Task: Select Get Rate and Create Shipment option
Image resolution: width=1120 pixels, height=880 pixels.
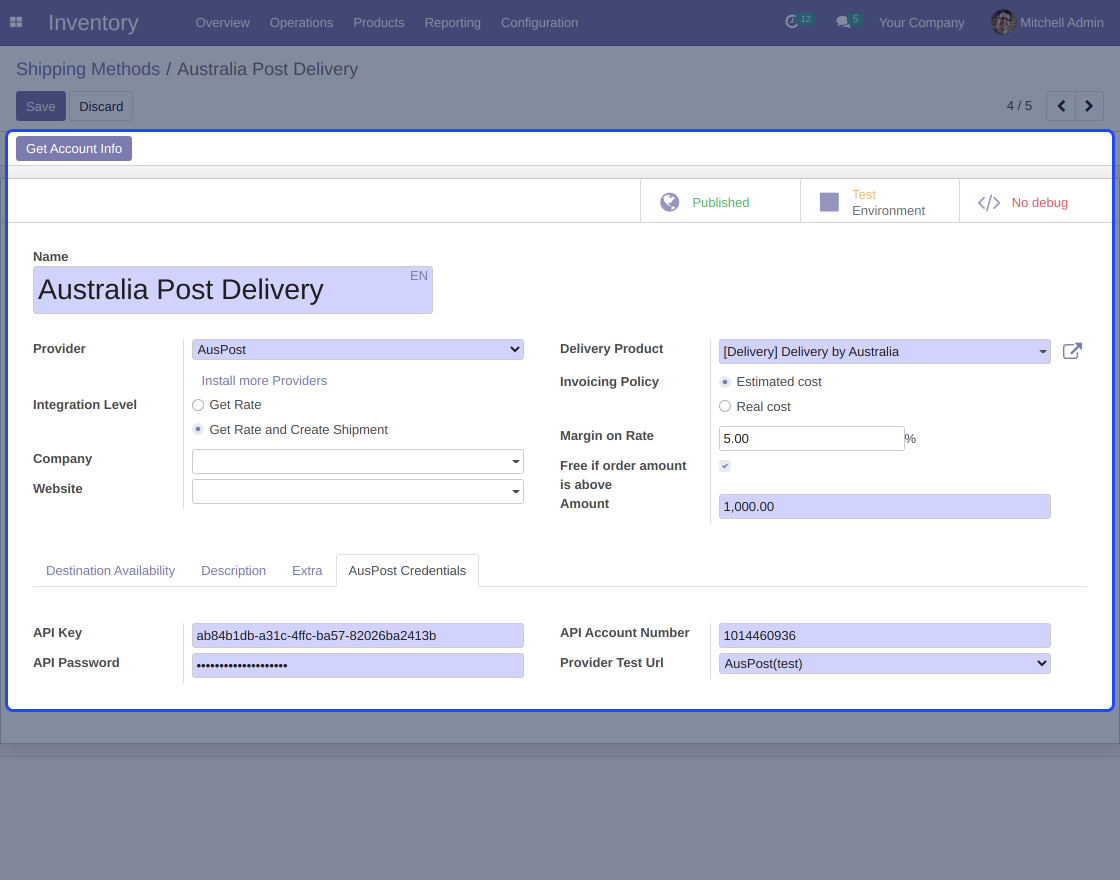Action: pyautogui.click(x=198, y=429)
